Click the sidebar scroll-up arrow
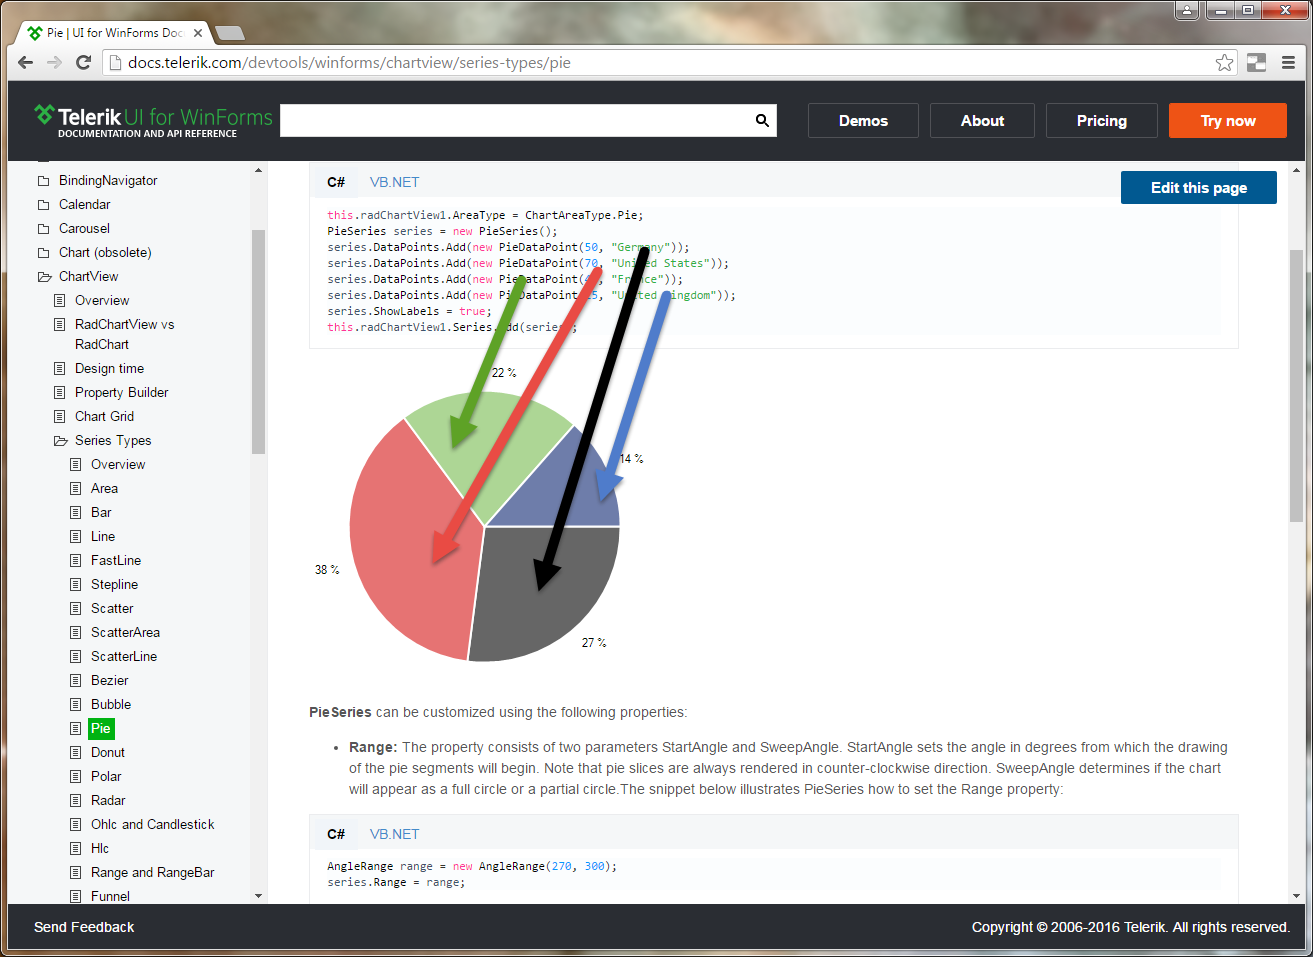The height and width of the screenshot is (957, 1313). 258,170
